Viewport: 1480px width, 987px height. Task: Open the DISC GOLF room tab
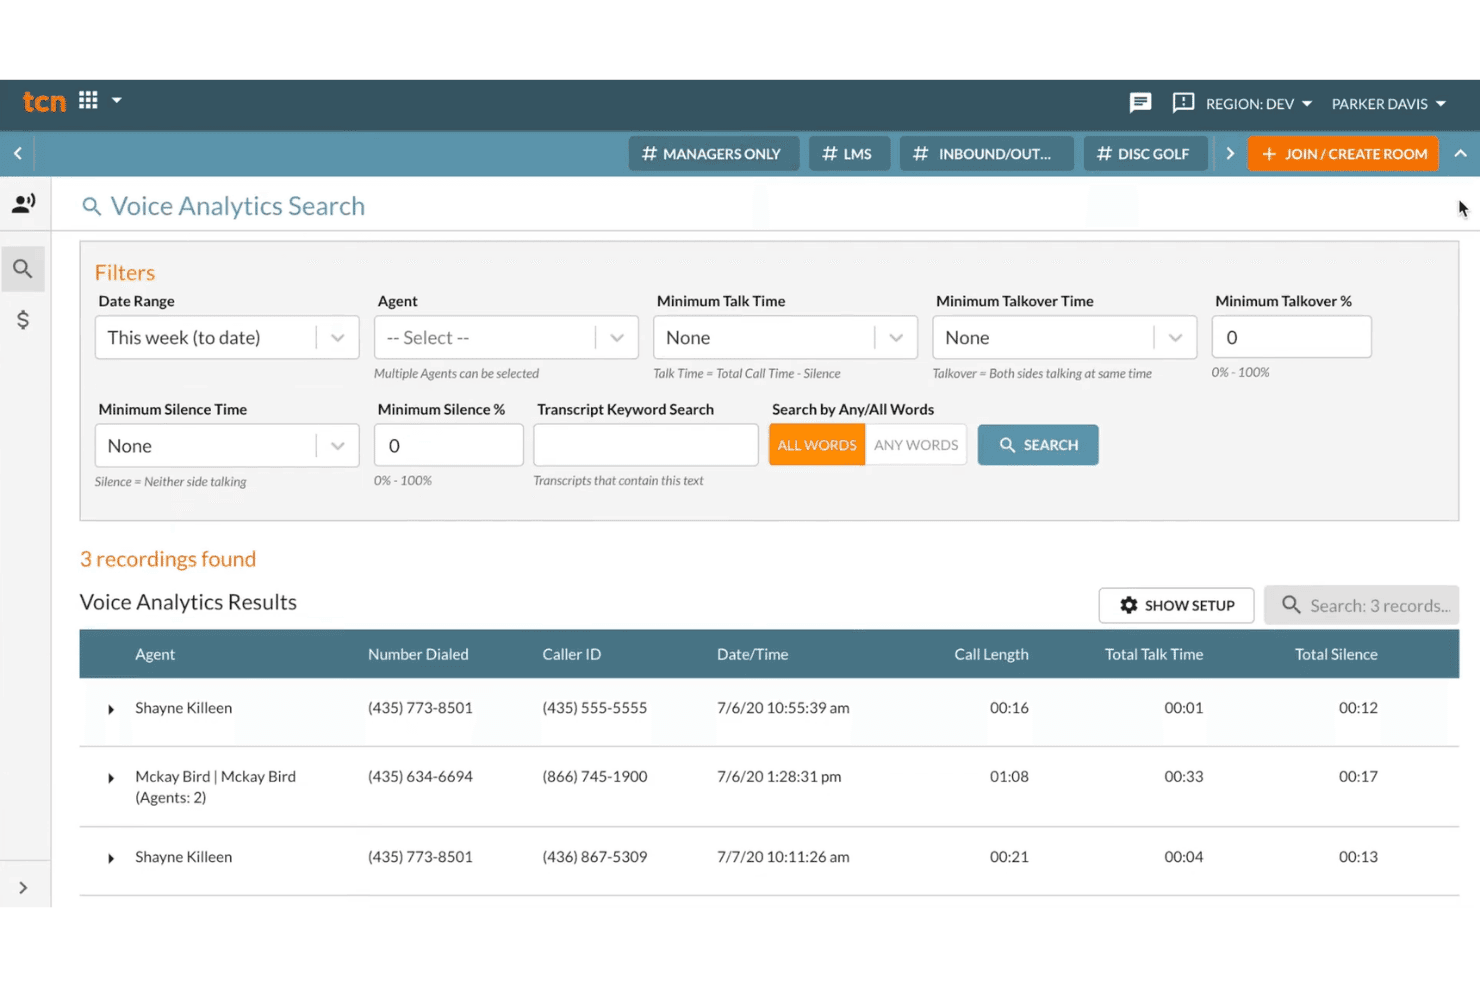1146,154
